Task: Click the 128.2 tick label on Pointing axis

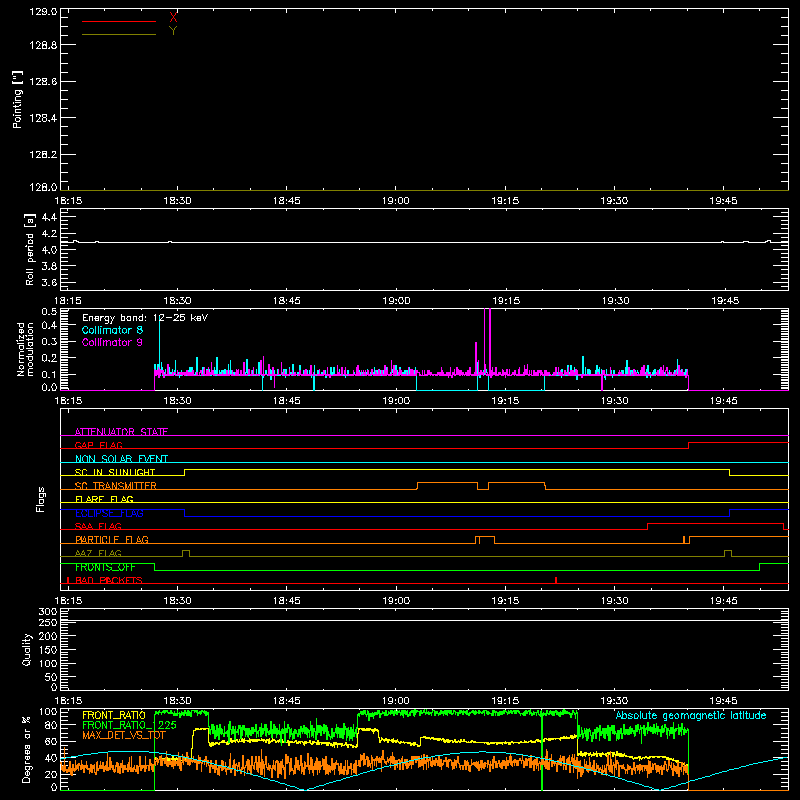Action: pyautogui.click(x=43, y=155)
